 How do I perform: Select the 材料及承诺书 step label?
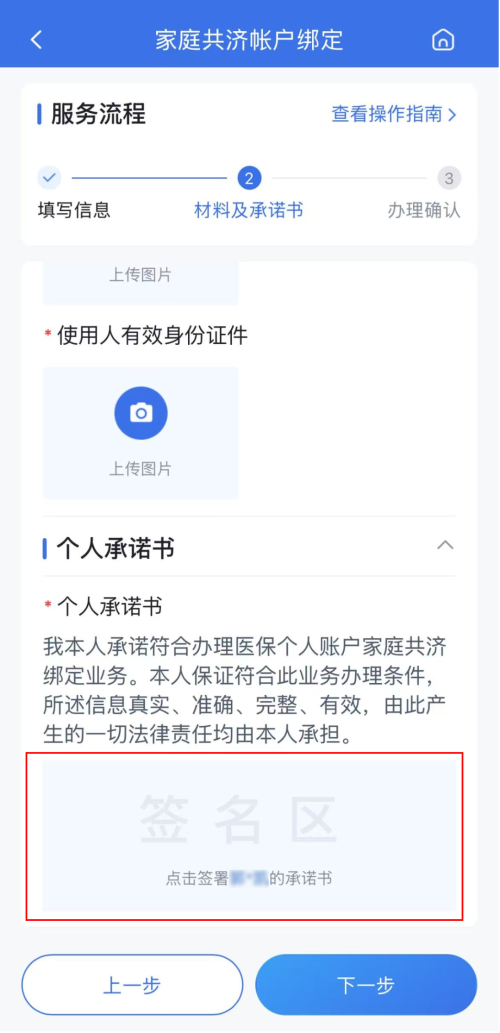click(249, 210)
